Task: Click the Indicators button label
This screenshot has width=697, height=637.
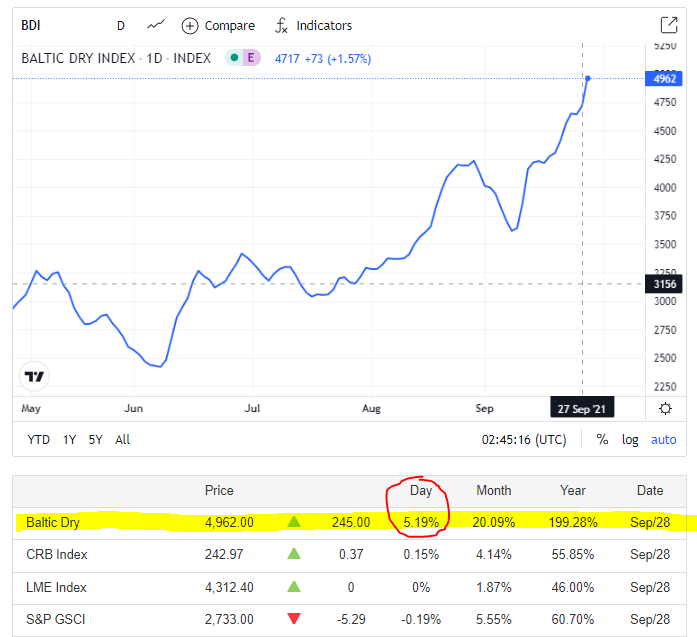Action: [x=324, y=25]
